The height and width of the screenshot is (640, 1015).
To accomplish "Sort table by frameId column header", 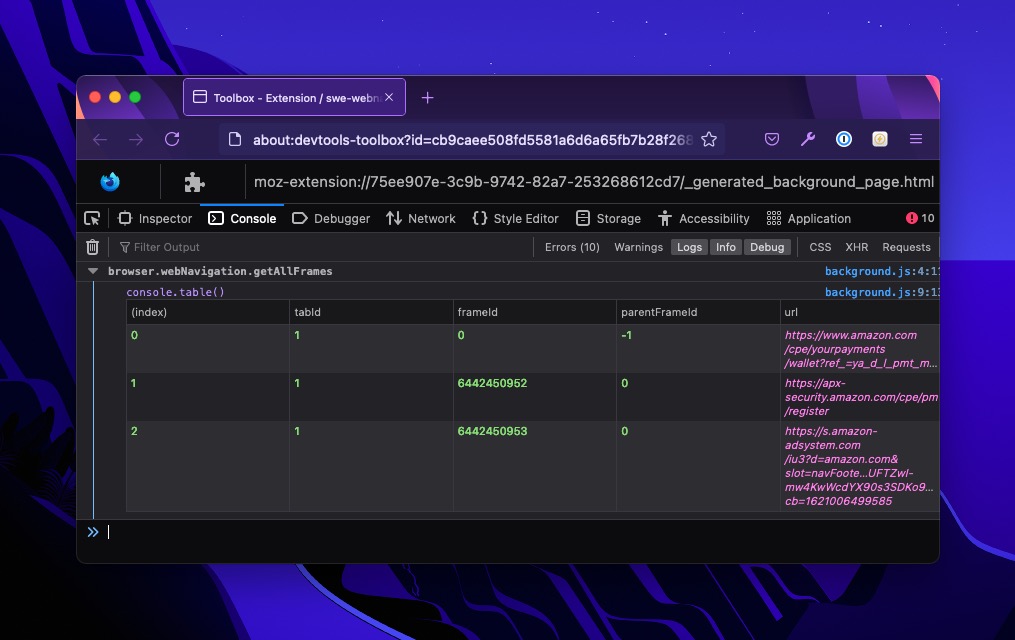I will (x=535, y=312).
